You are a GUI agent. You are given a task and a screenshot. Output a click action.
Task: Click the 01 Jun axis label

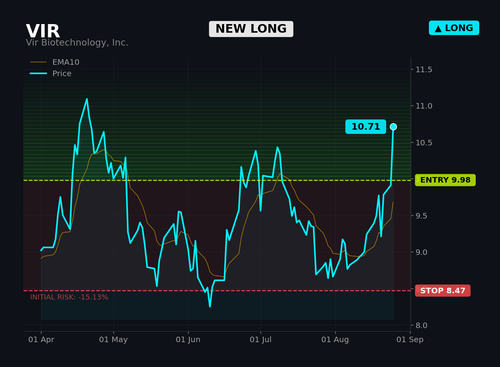tap(188, 340)
